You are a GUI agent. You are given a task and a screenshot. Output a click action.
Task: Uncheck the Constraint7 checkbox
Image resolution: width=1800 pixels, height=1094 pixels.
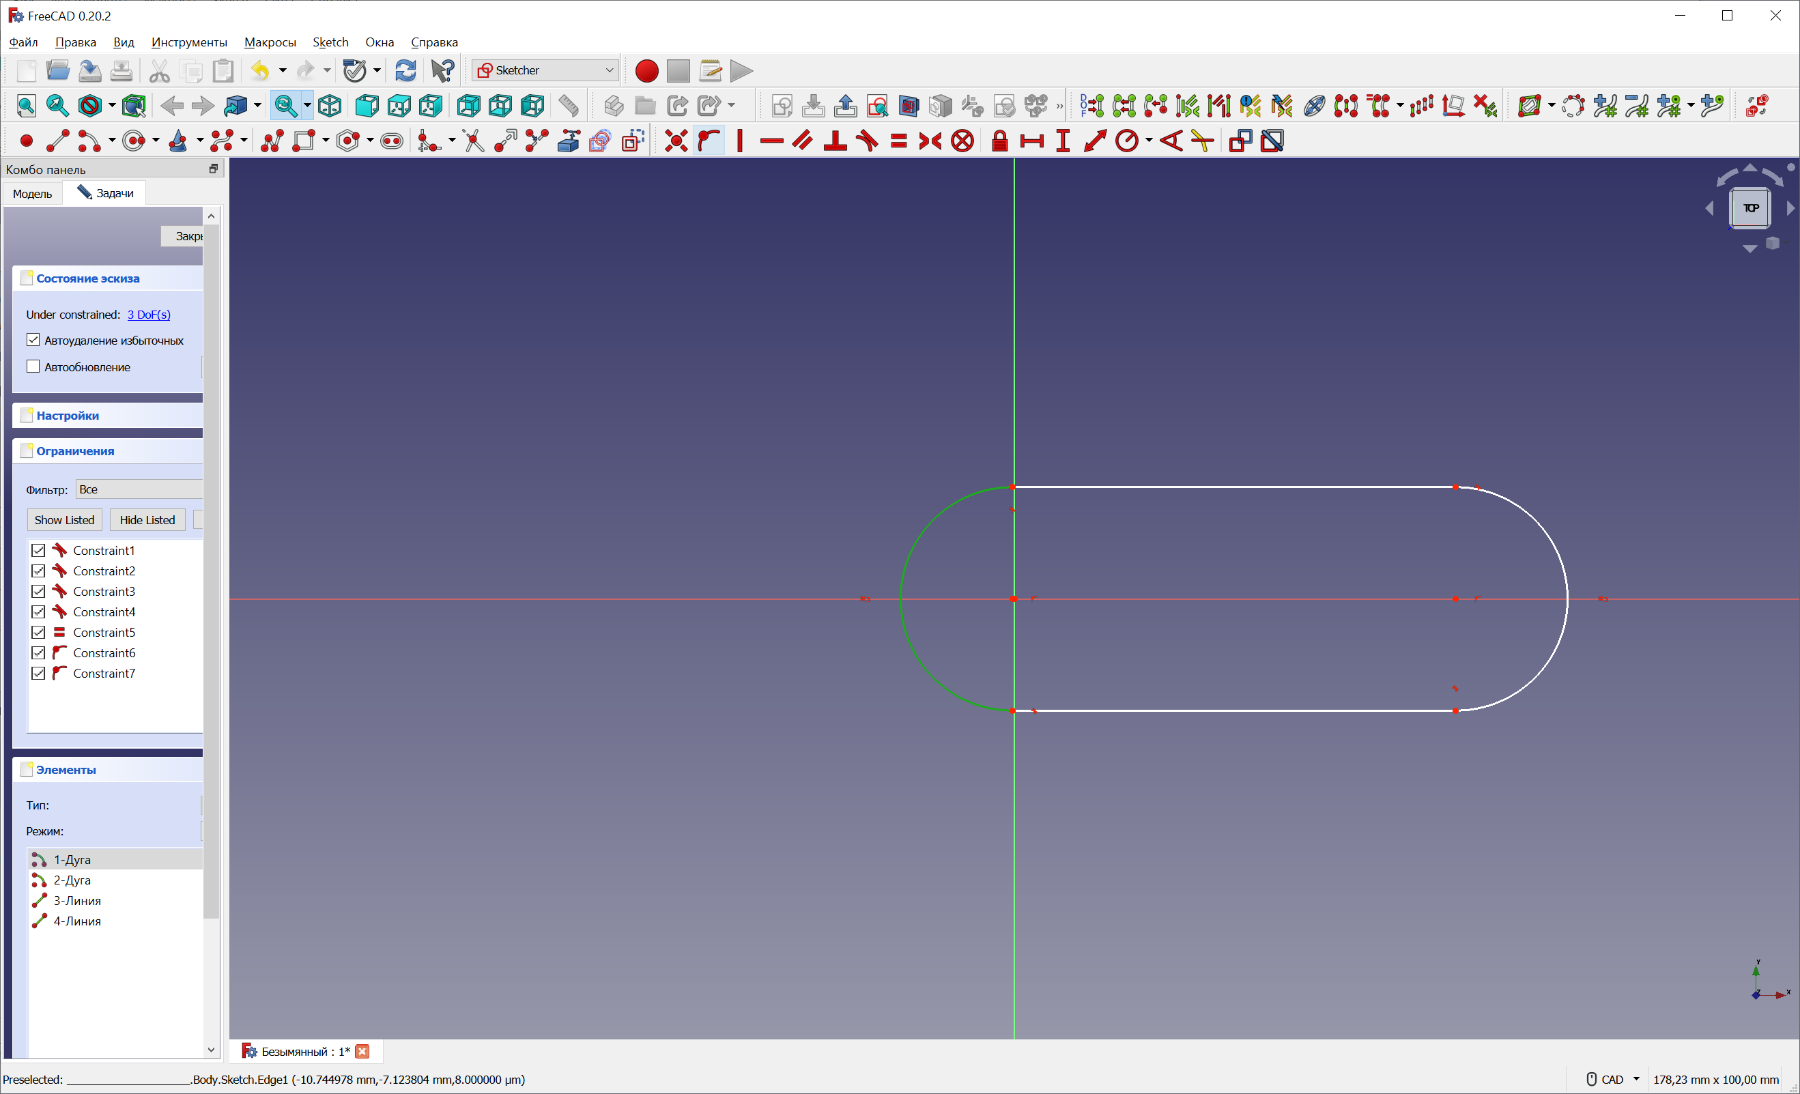[x=38, y=673]
